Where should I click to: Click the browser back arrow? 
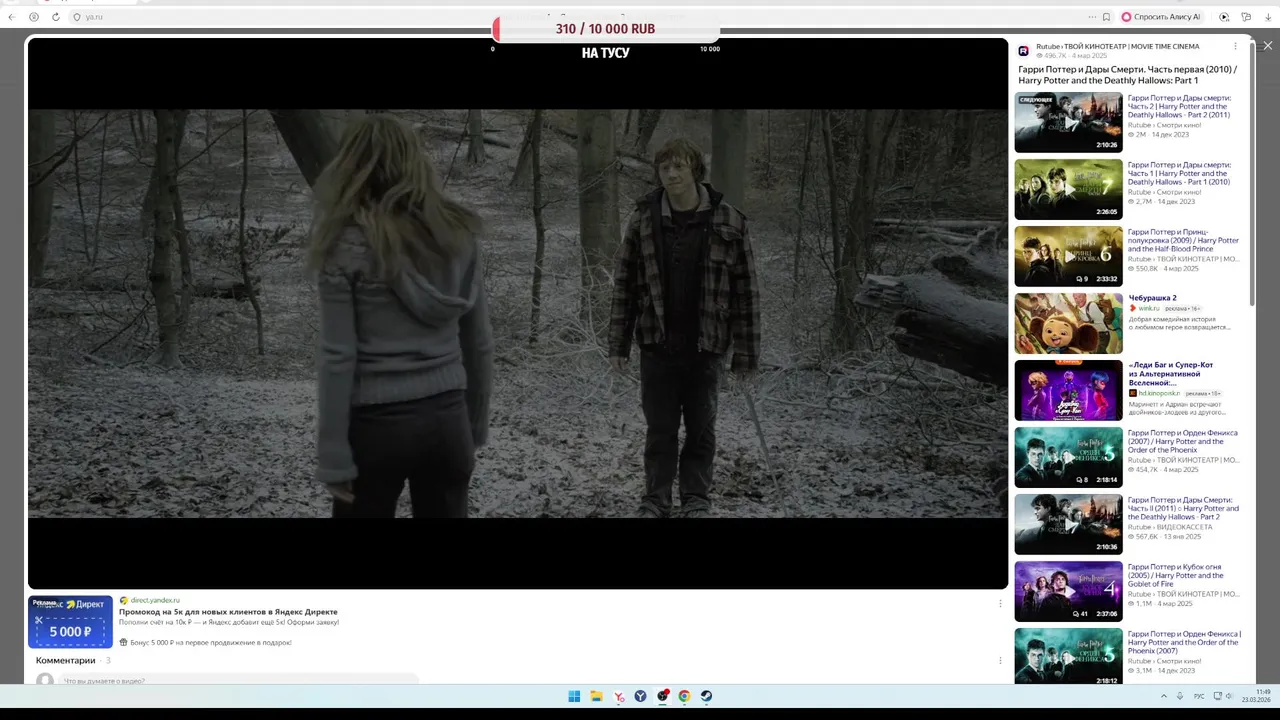point(11,17)
